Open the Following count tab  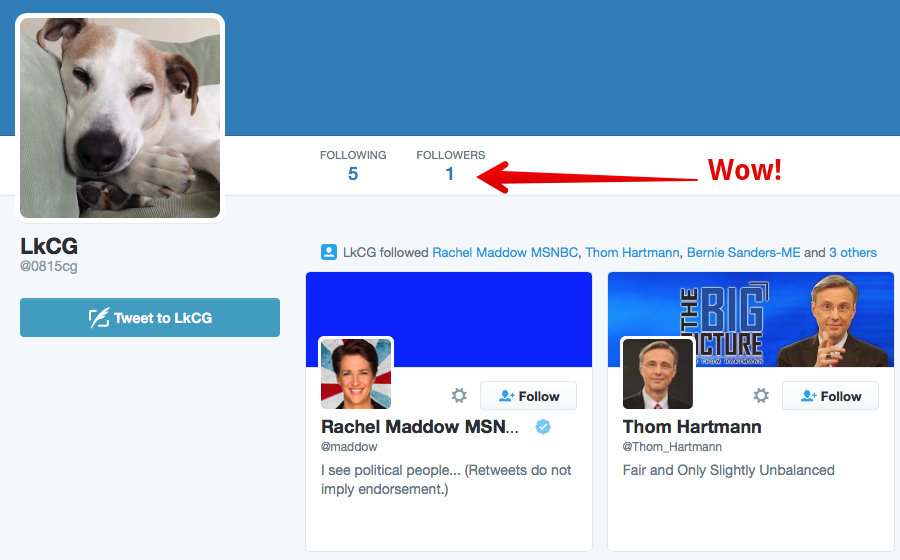[353, 165]
